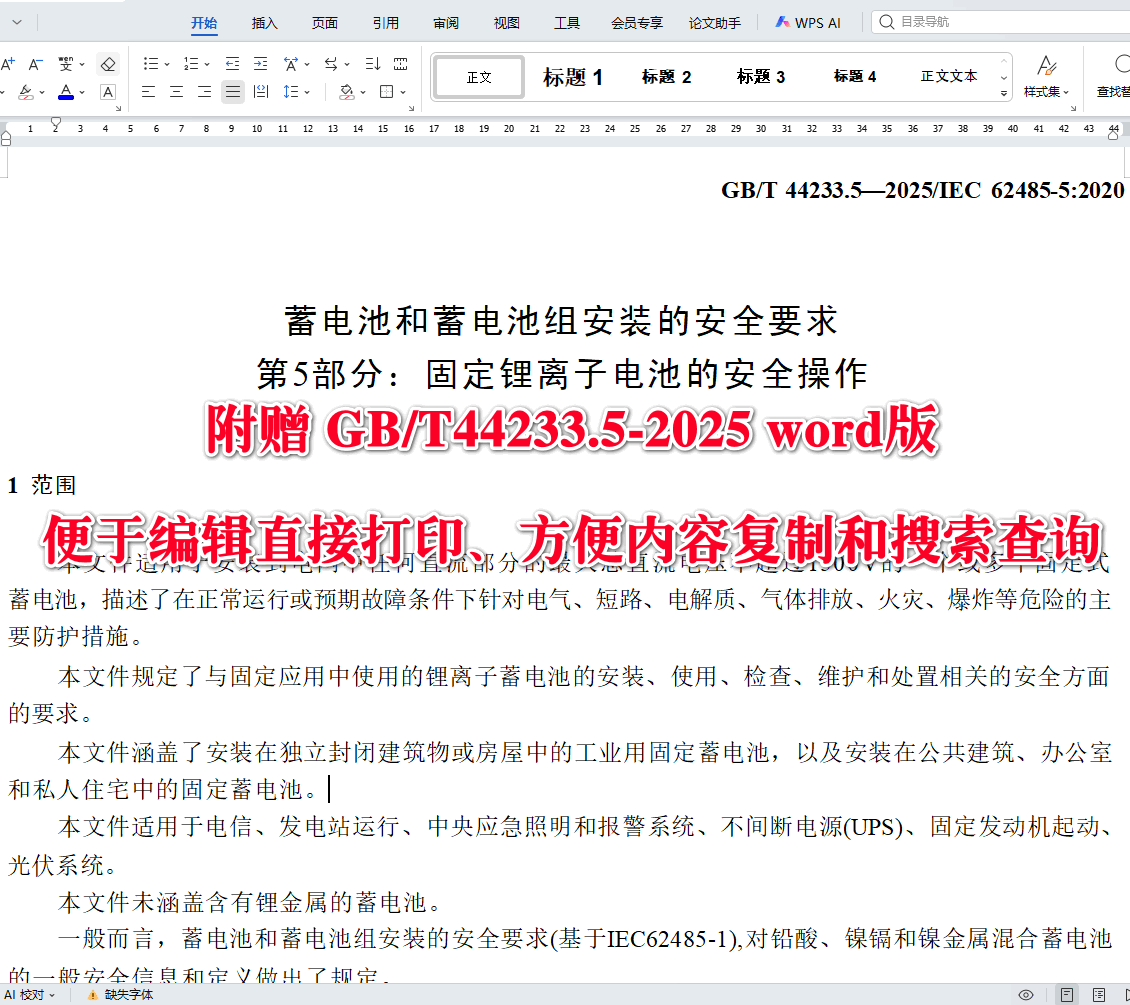The width and height of the screenshot is (1130, 1005).
Task: Switch to page layout view
Action: pyautogui.click(x=1067, y=995)
